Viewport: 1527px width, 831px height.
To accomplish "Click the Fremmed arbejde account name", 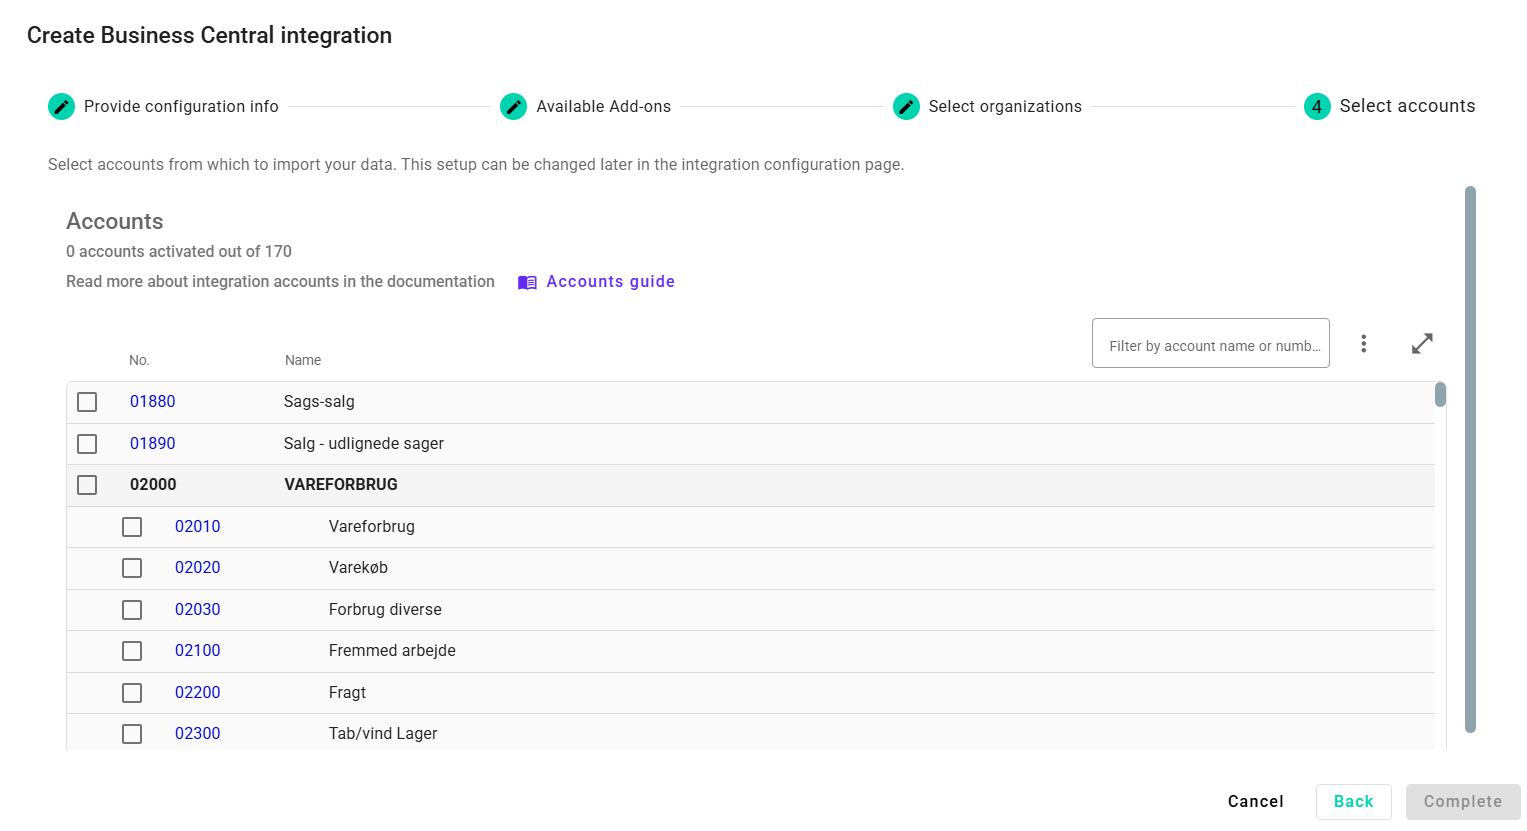I will pyautogui.click(x=392, y=651).
